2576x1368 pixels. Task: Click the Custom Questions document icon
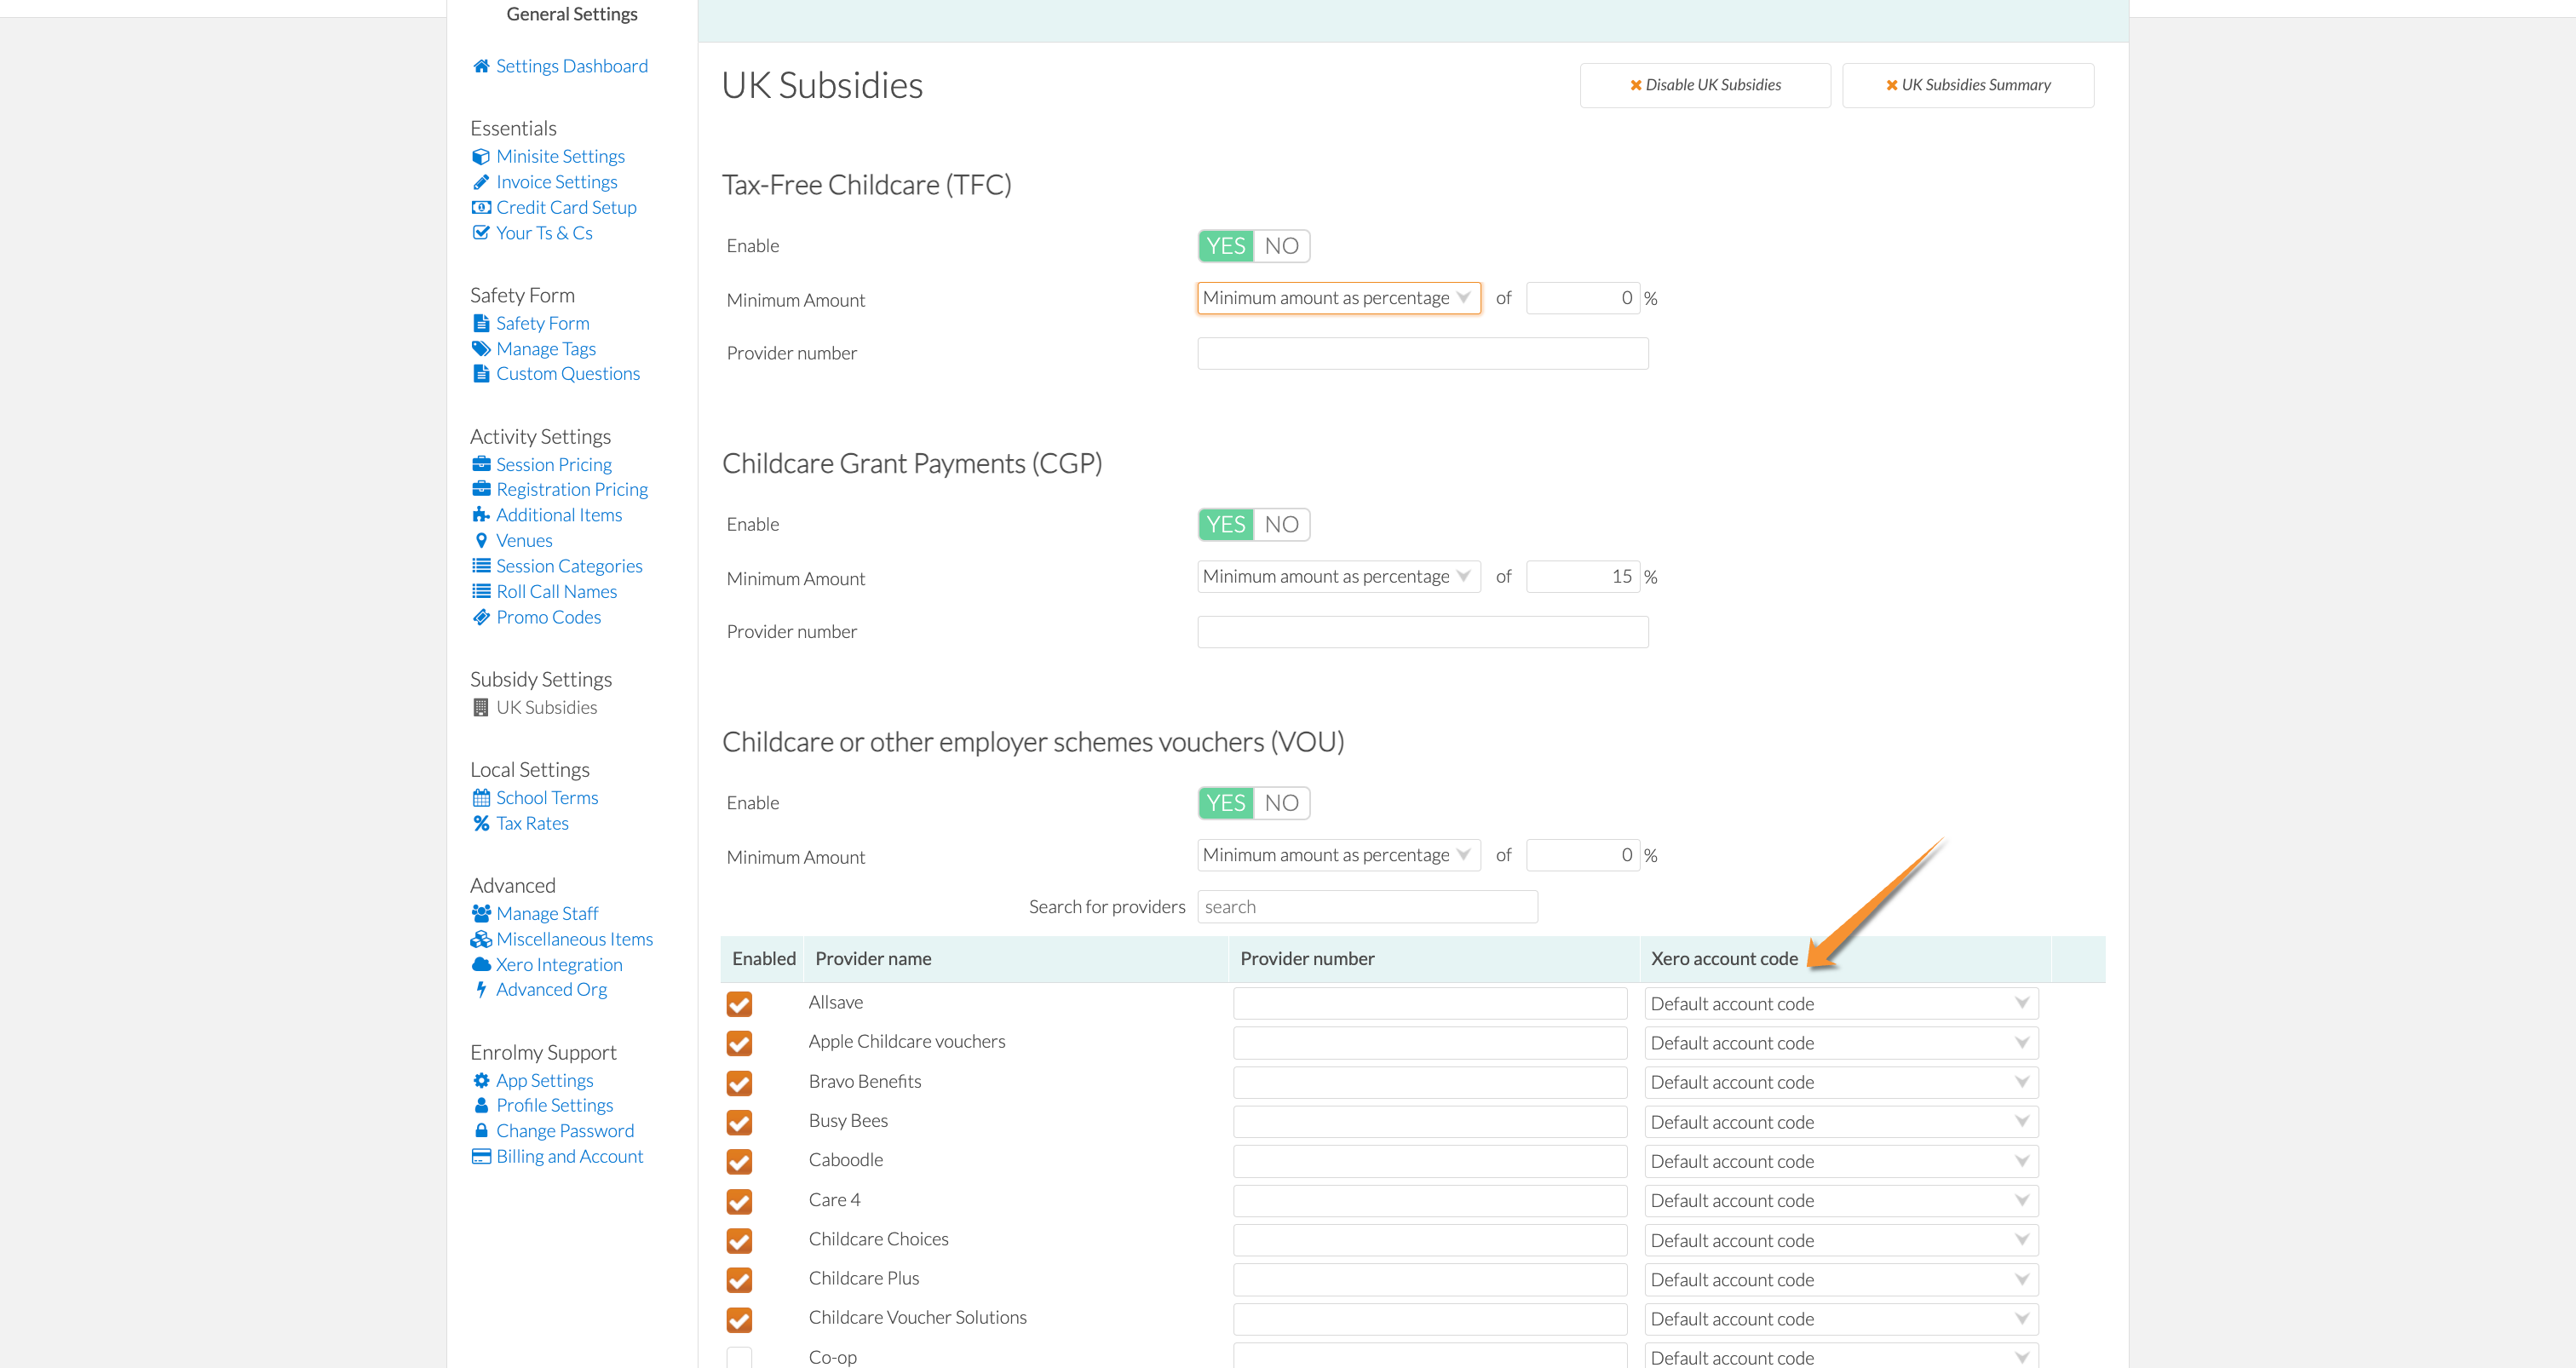coord(481,374)
